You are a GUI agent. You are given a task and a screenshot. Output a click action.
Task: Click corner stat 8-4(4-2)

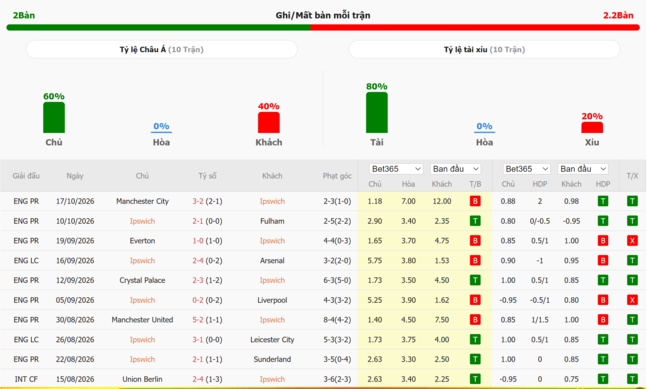[x=337, y=320]
